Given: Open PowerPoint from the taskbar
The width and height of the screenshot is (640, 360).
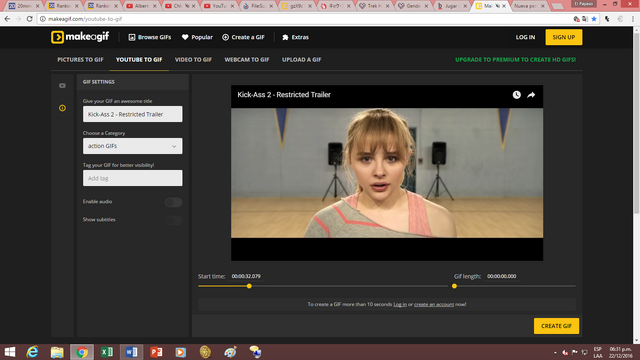Looking at the screenshot, I should (156, 352).
